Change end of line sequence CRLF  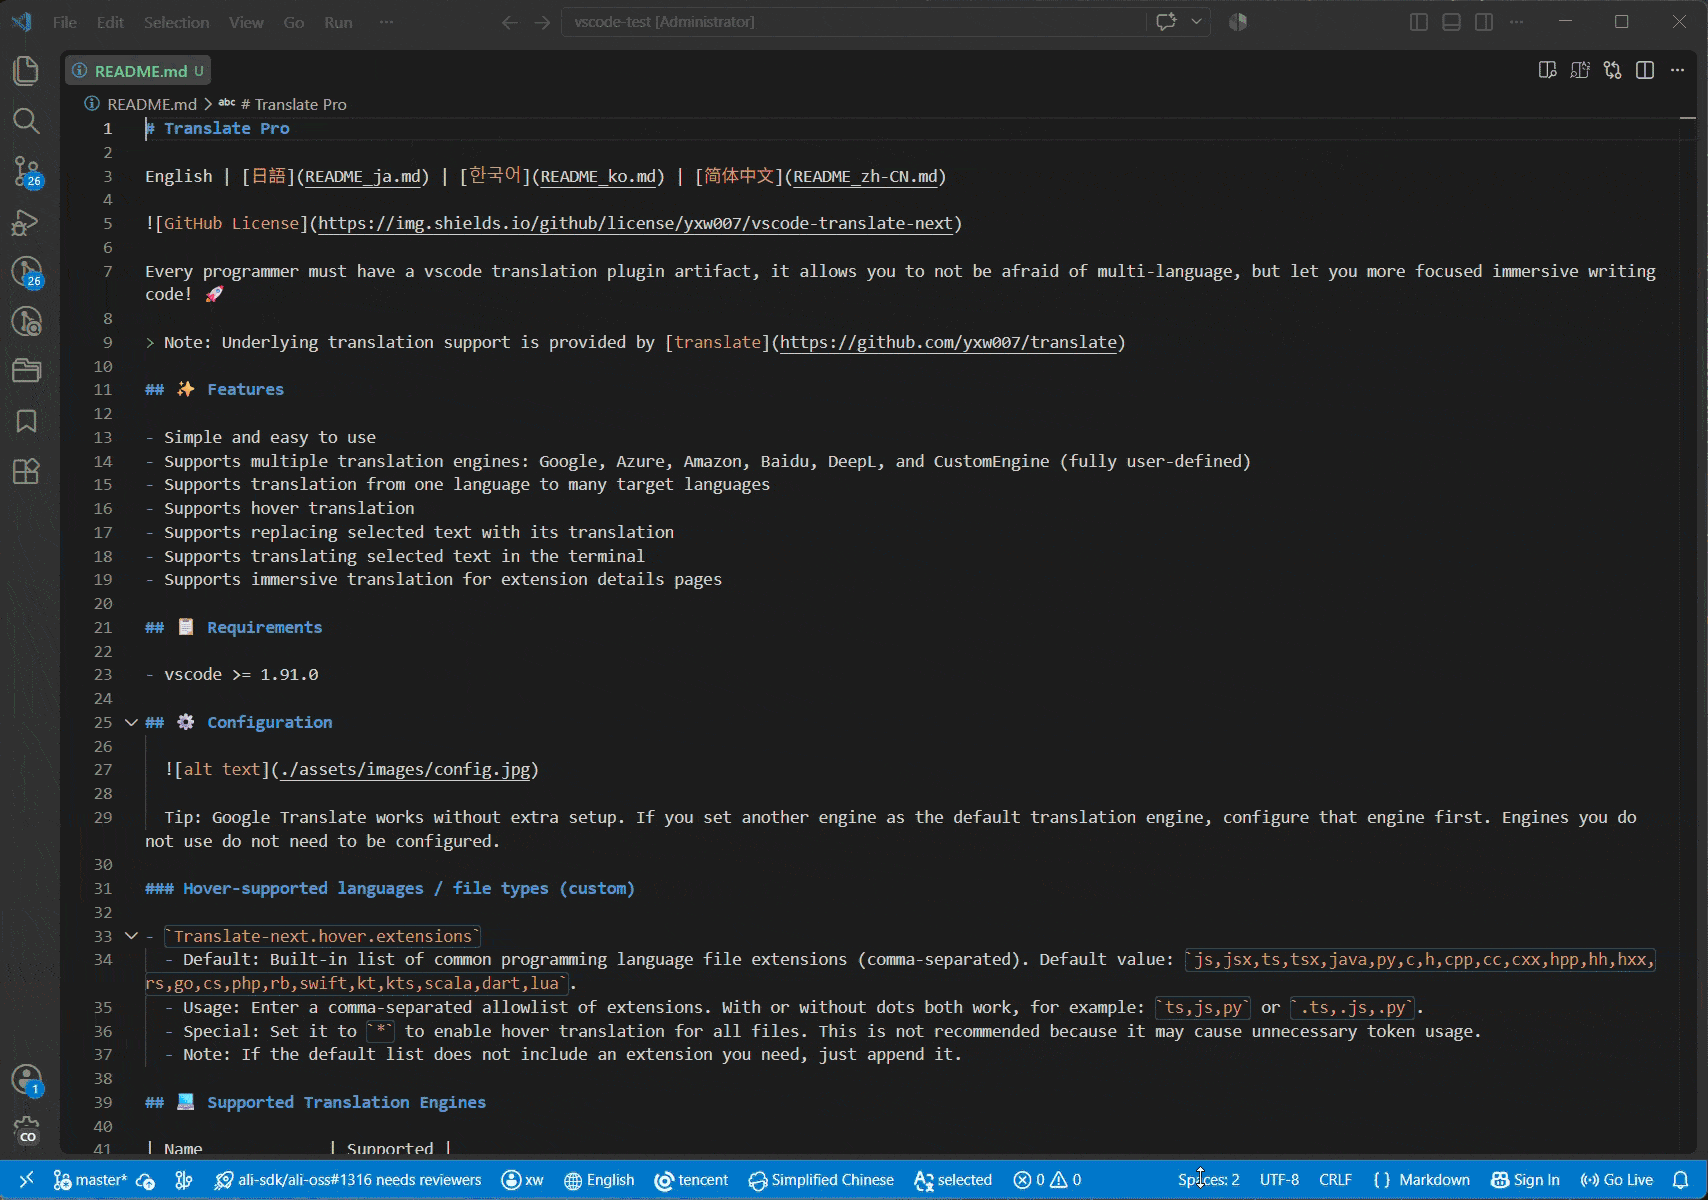pos(1335,1180)
